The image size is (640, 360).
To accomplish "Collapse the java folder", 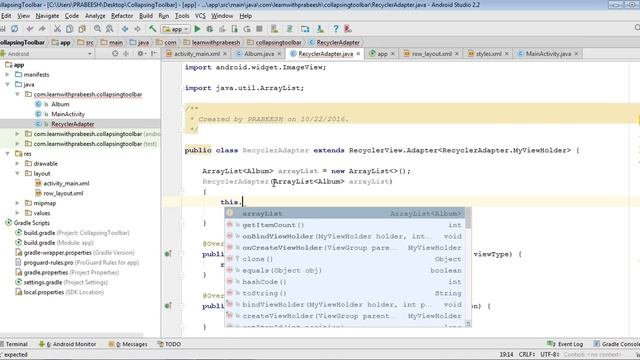I will [7, 84].
